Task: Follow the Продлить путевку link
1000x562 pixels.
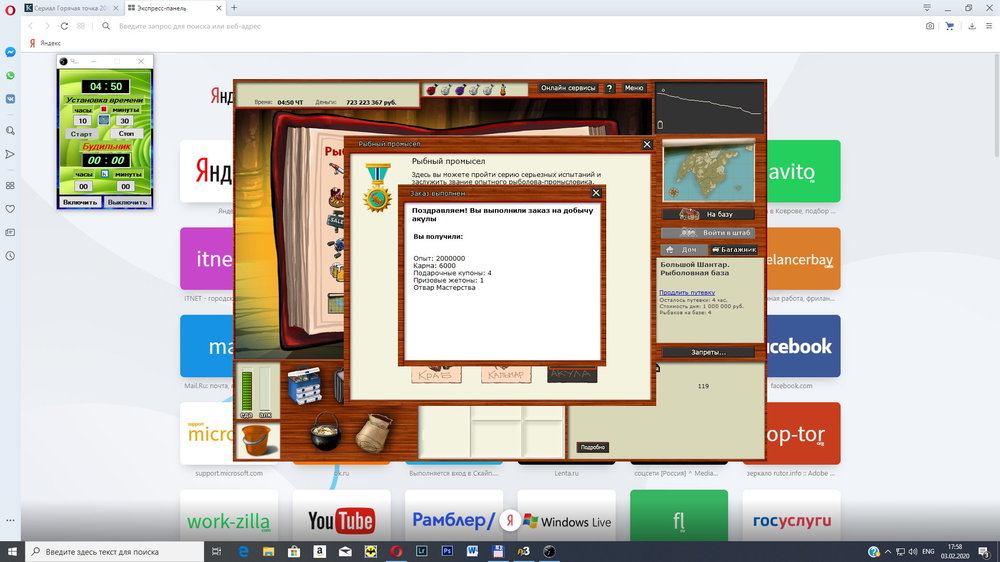Action: pos(687,292)
